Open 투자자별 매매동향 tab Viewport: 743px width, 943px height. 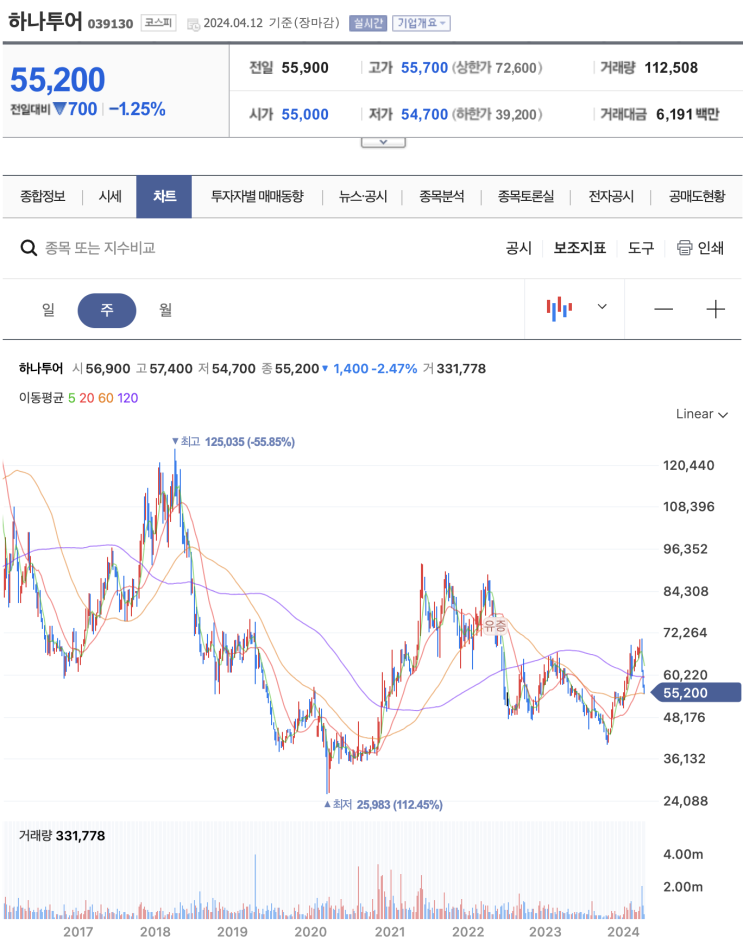pos(257,196)
